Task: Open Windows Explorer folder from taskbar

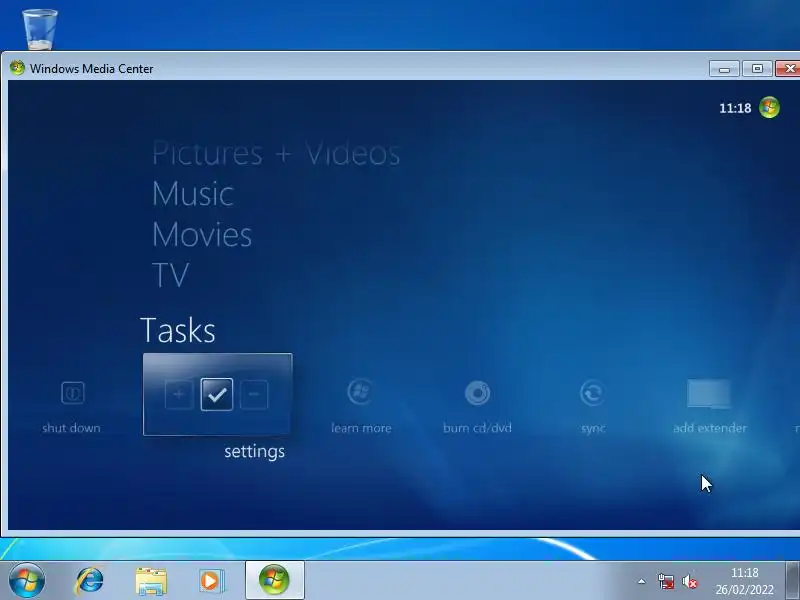Action: (151, 581)
